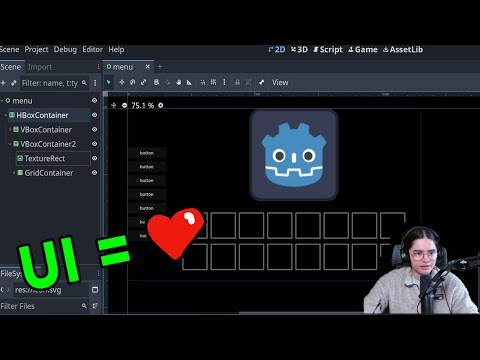Instantiate child scene link icon
This screenshot has width=480, height=360.
(x=14, y=83)
